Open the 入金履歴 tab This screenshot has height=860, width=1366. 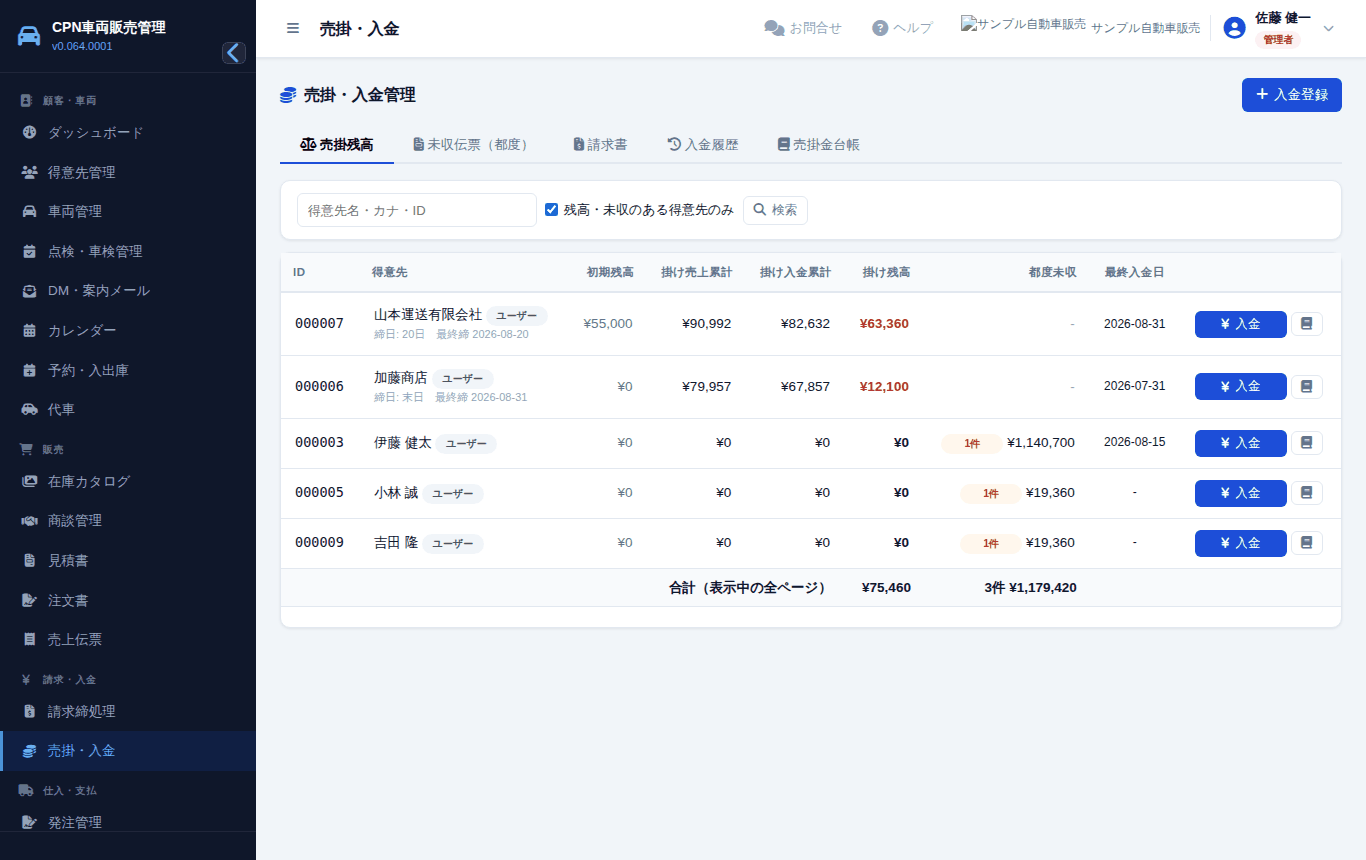[x=703, y=145]
